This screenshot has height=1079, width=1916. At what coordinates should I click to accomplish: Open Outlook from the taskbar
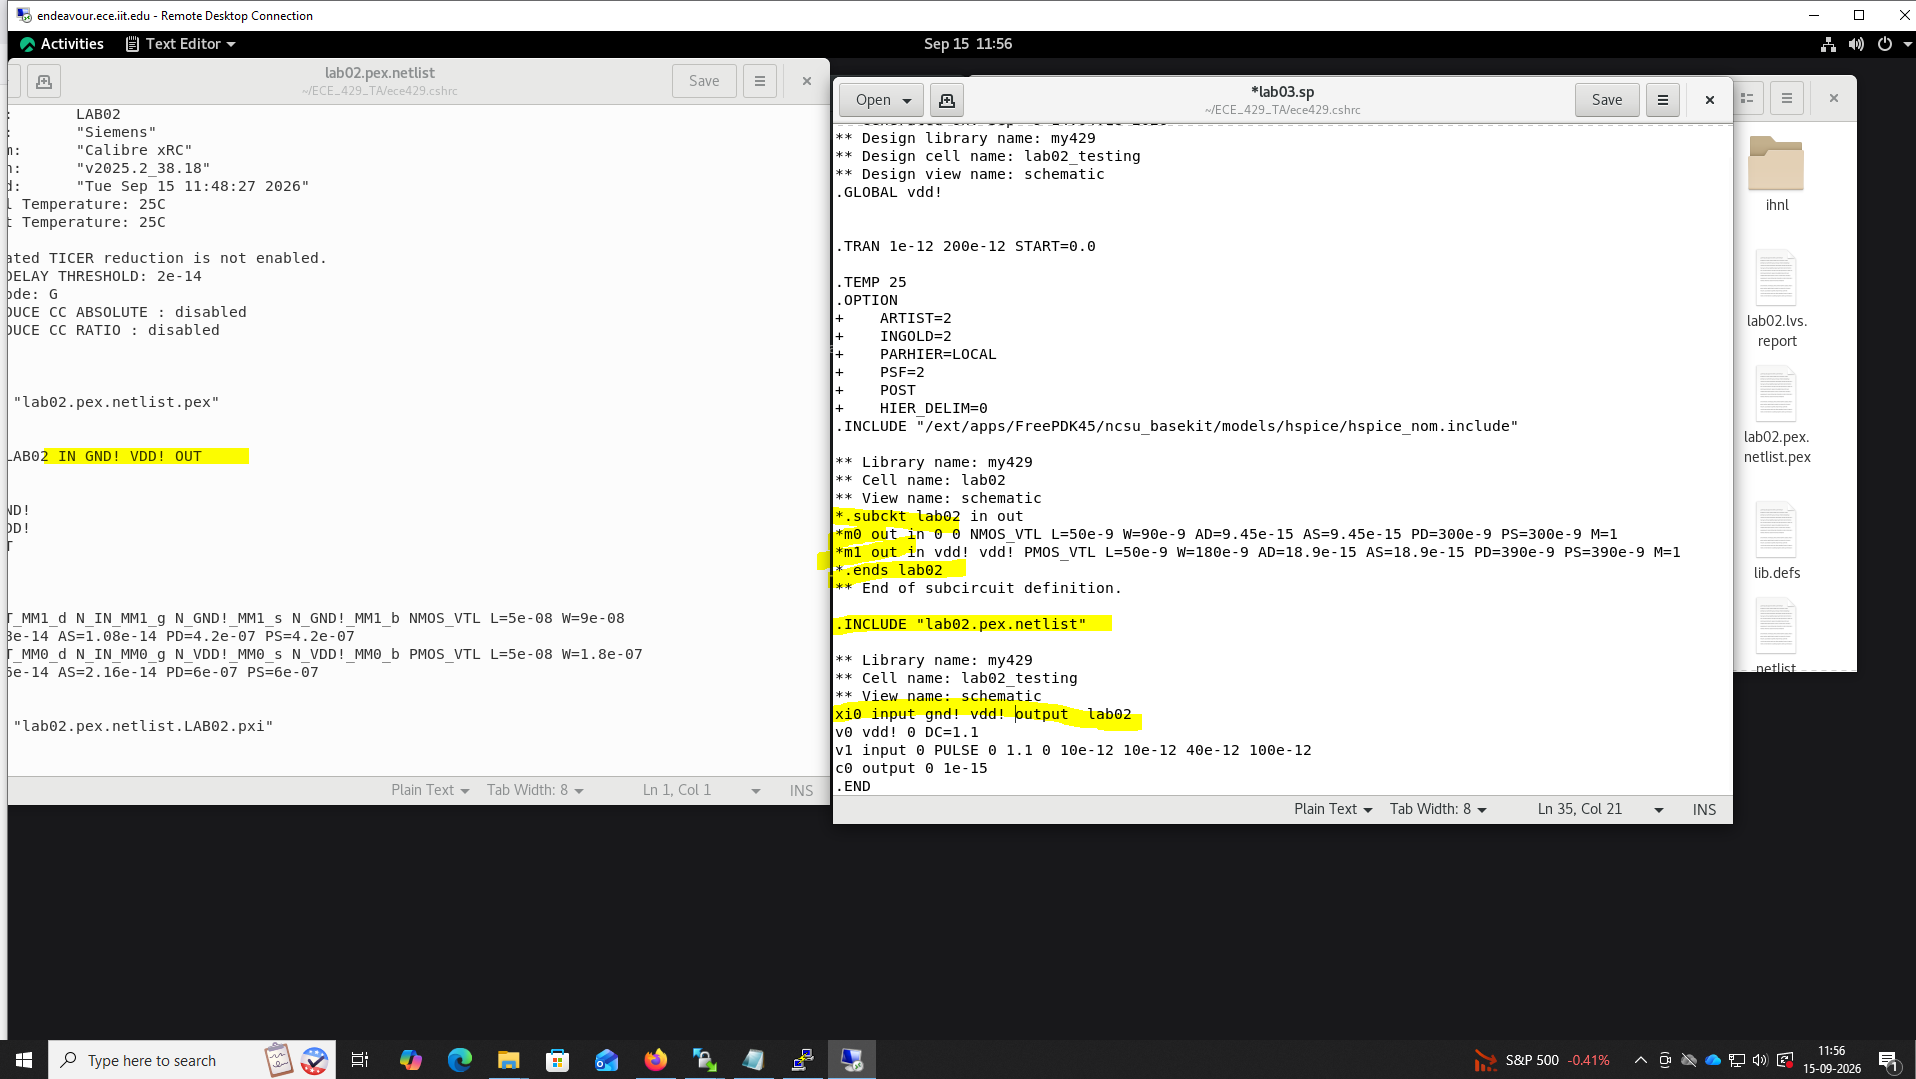click(x=606, y=1060)
